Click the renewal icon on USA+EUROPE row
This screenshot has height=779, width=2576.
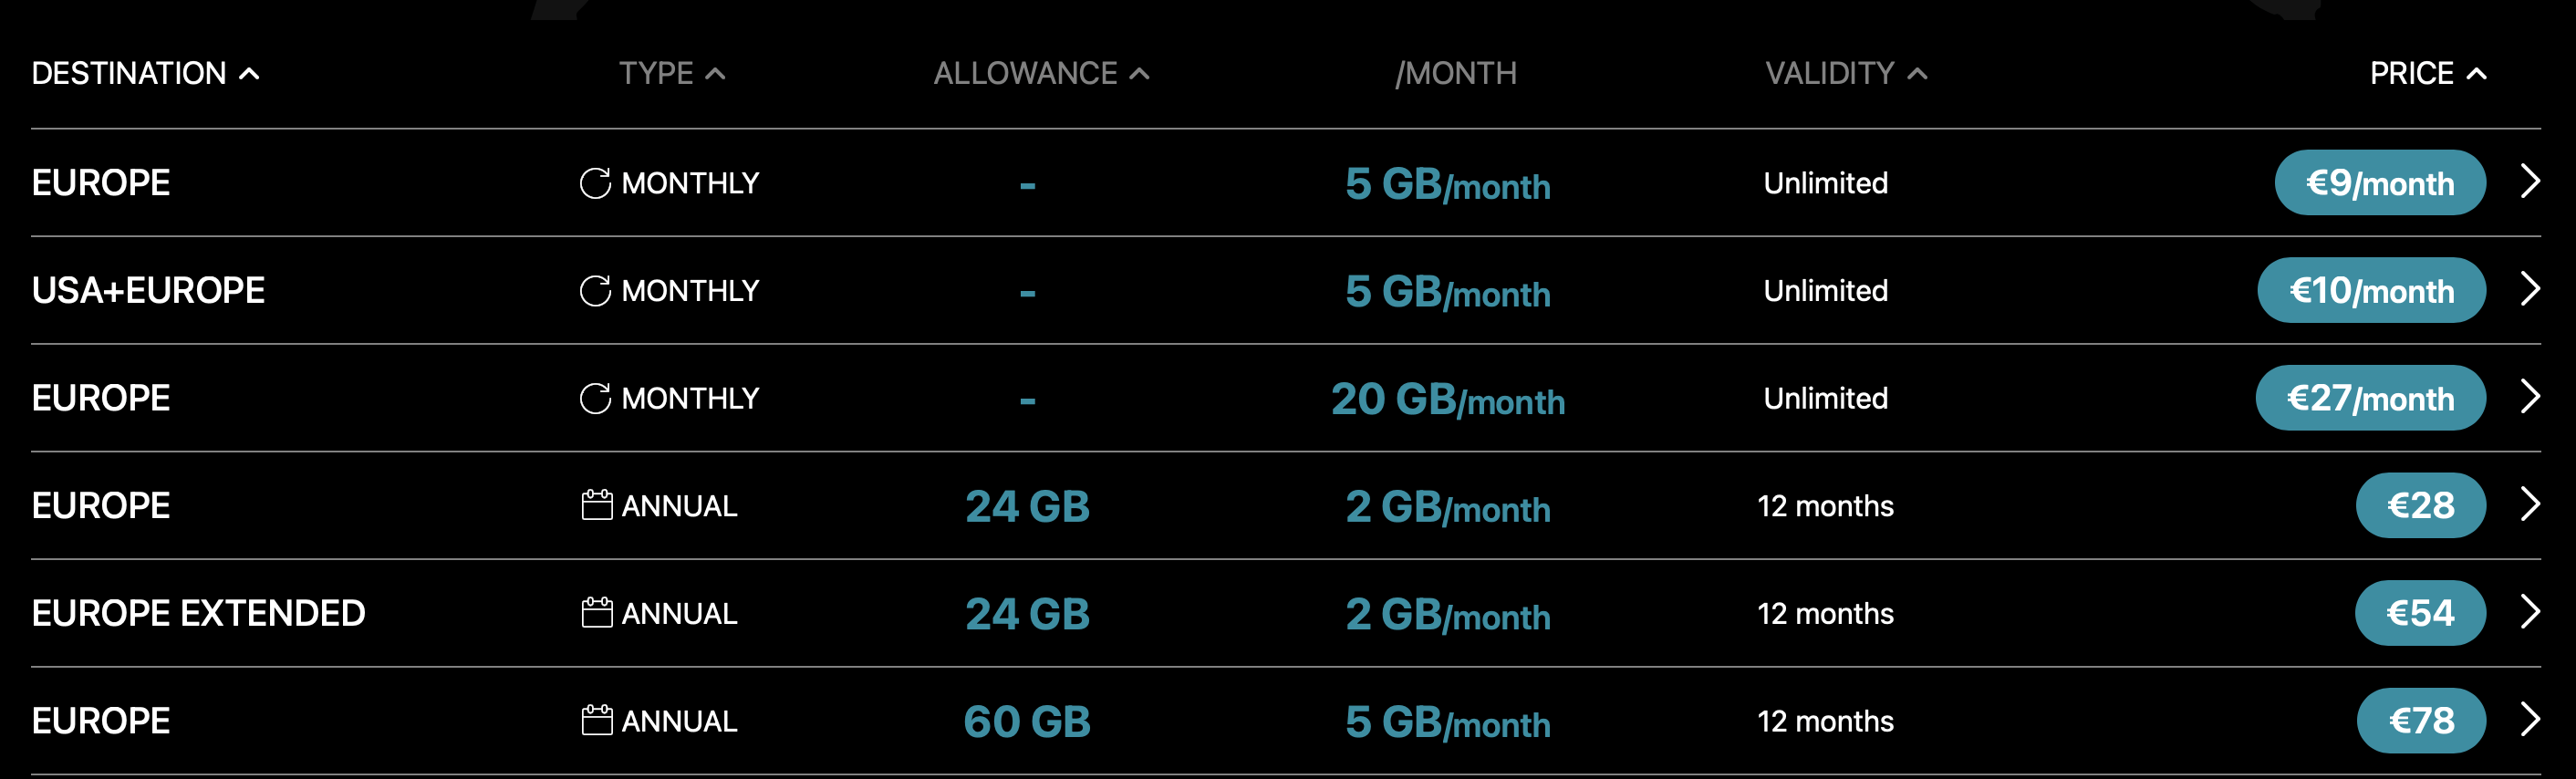(x=595, y=291)
